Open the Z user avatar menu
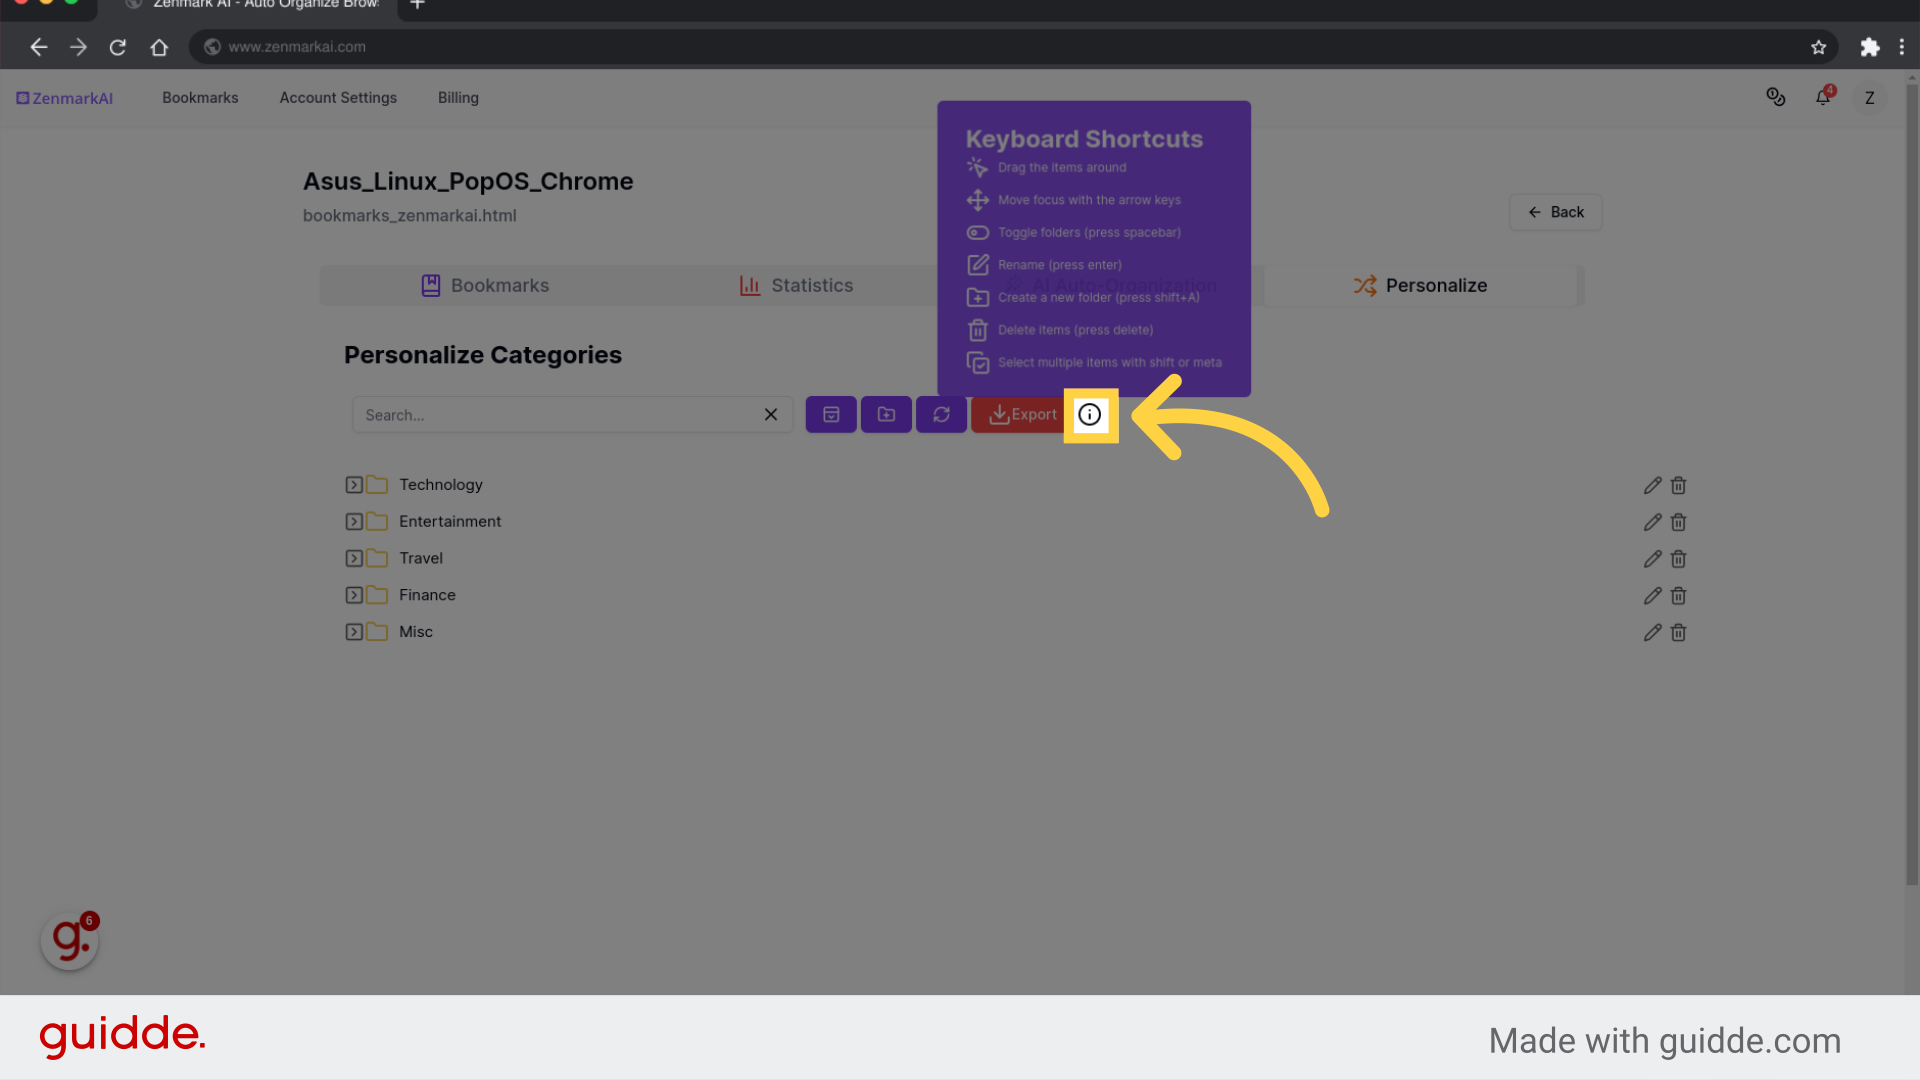 pyautogui.click(x=1869, y=98)
